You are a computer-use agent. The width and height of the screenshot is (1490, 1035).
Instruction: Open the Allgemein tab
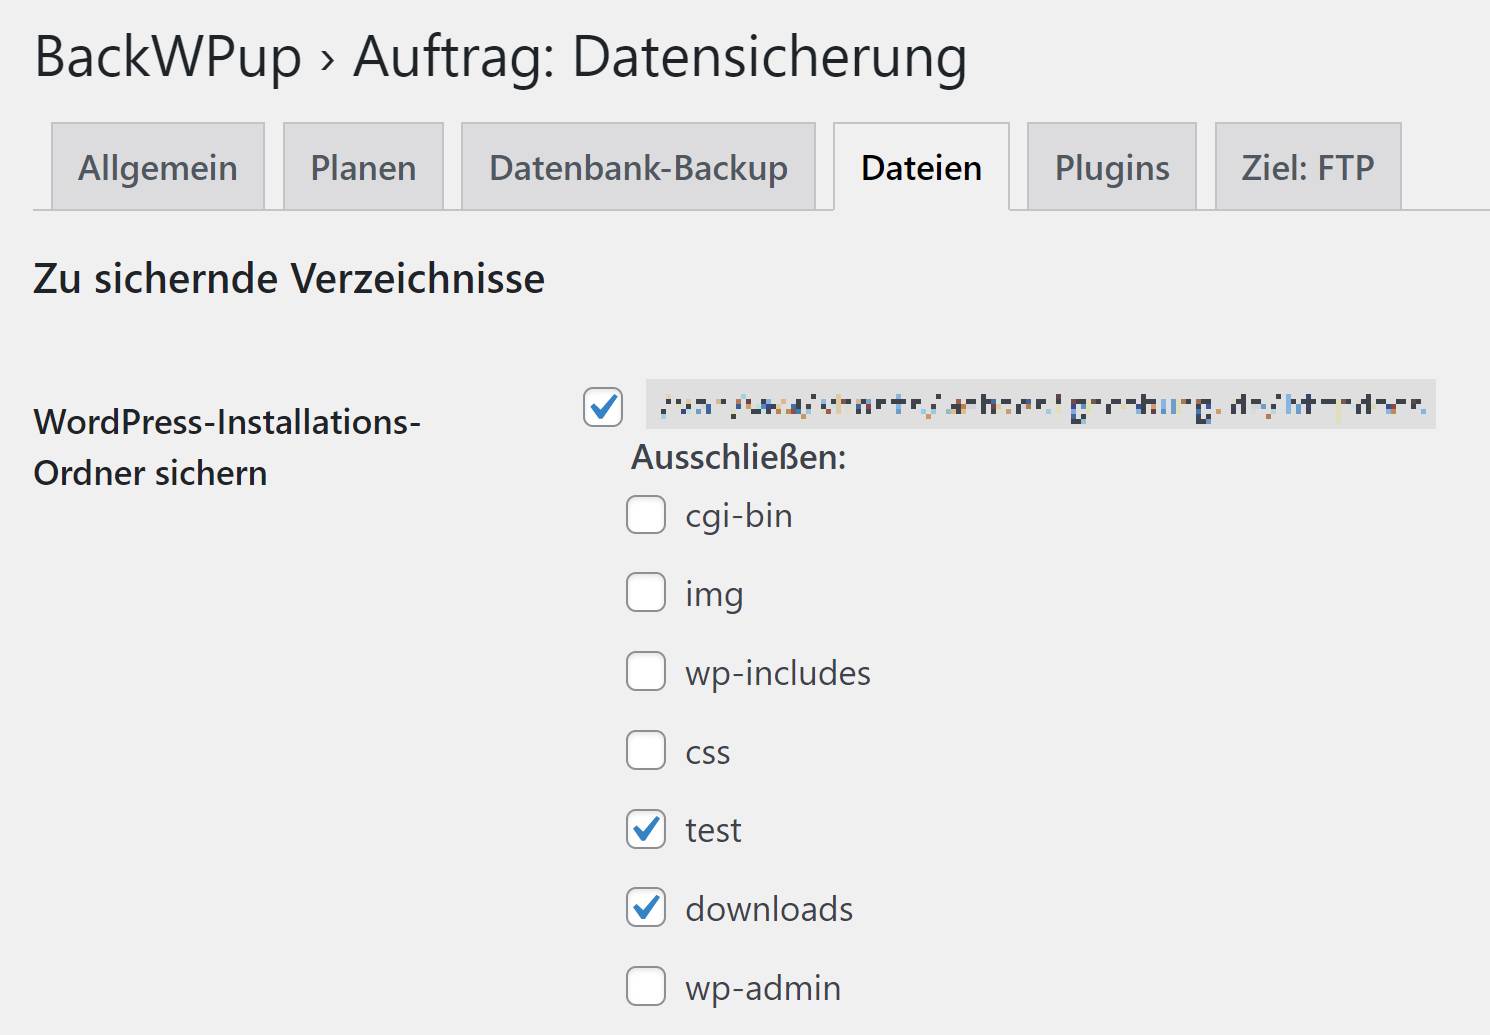[158, 167]
